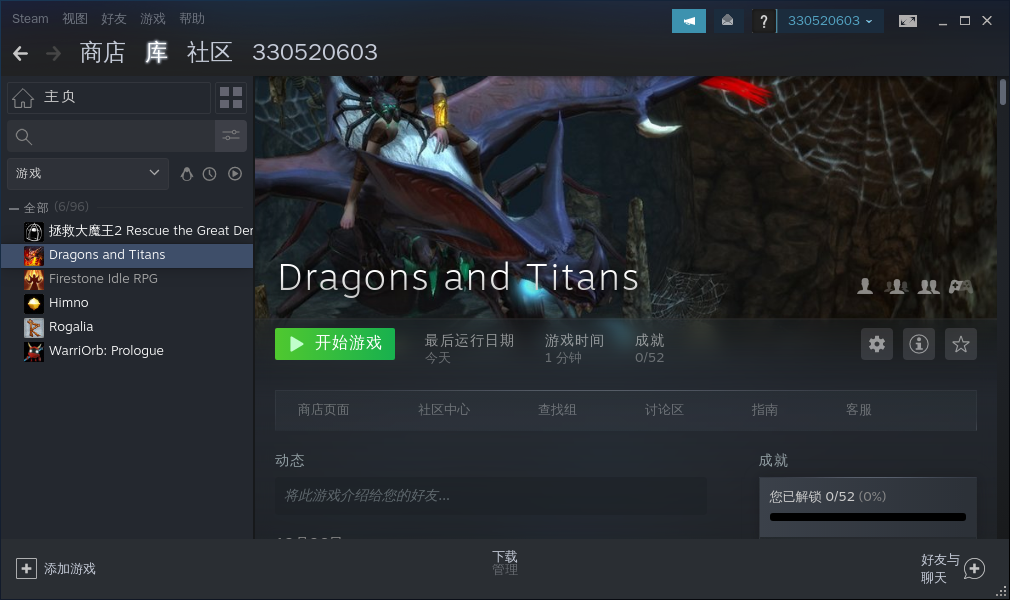Click the single-player icon on banner

[x=865, y=286]
